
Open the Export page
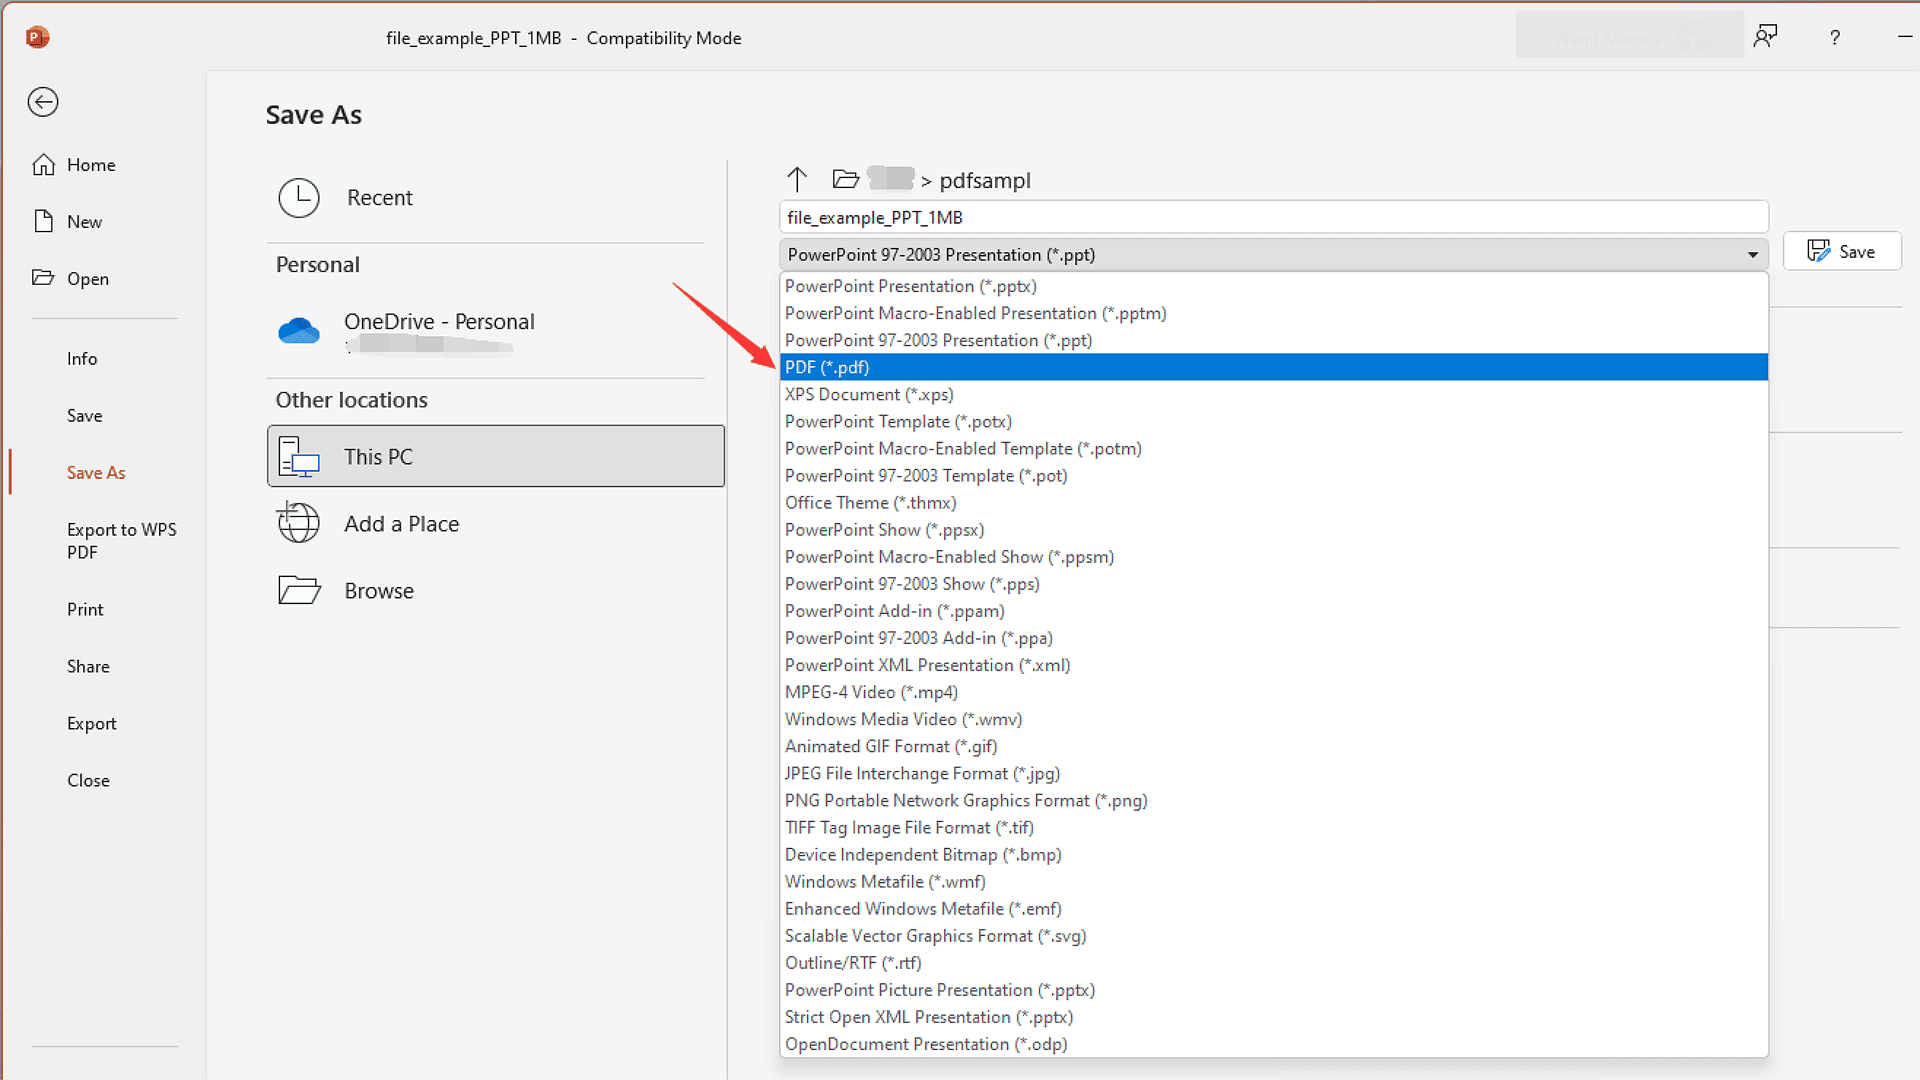[x=92, y=724]
